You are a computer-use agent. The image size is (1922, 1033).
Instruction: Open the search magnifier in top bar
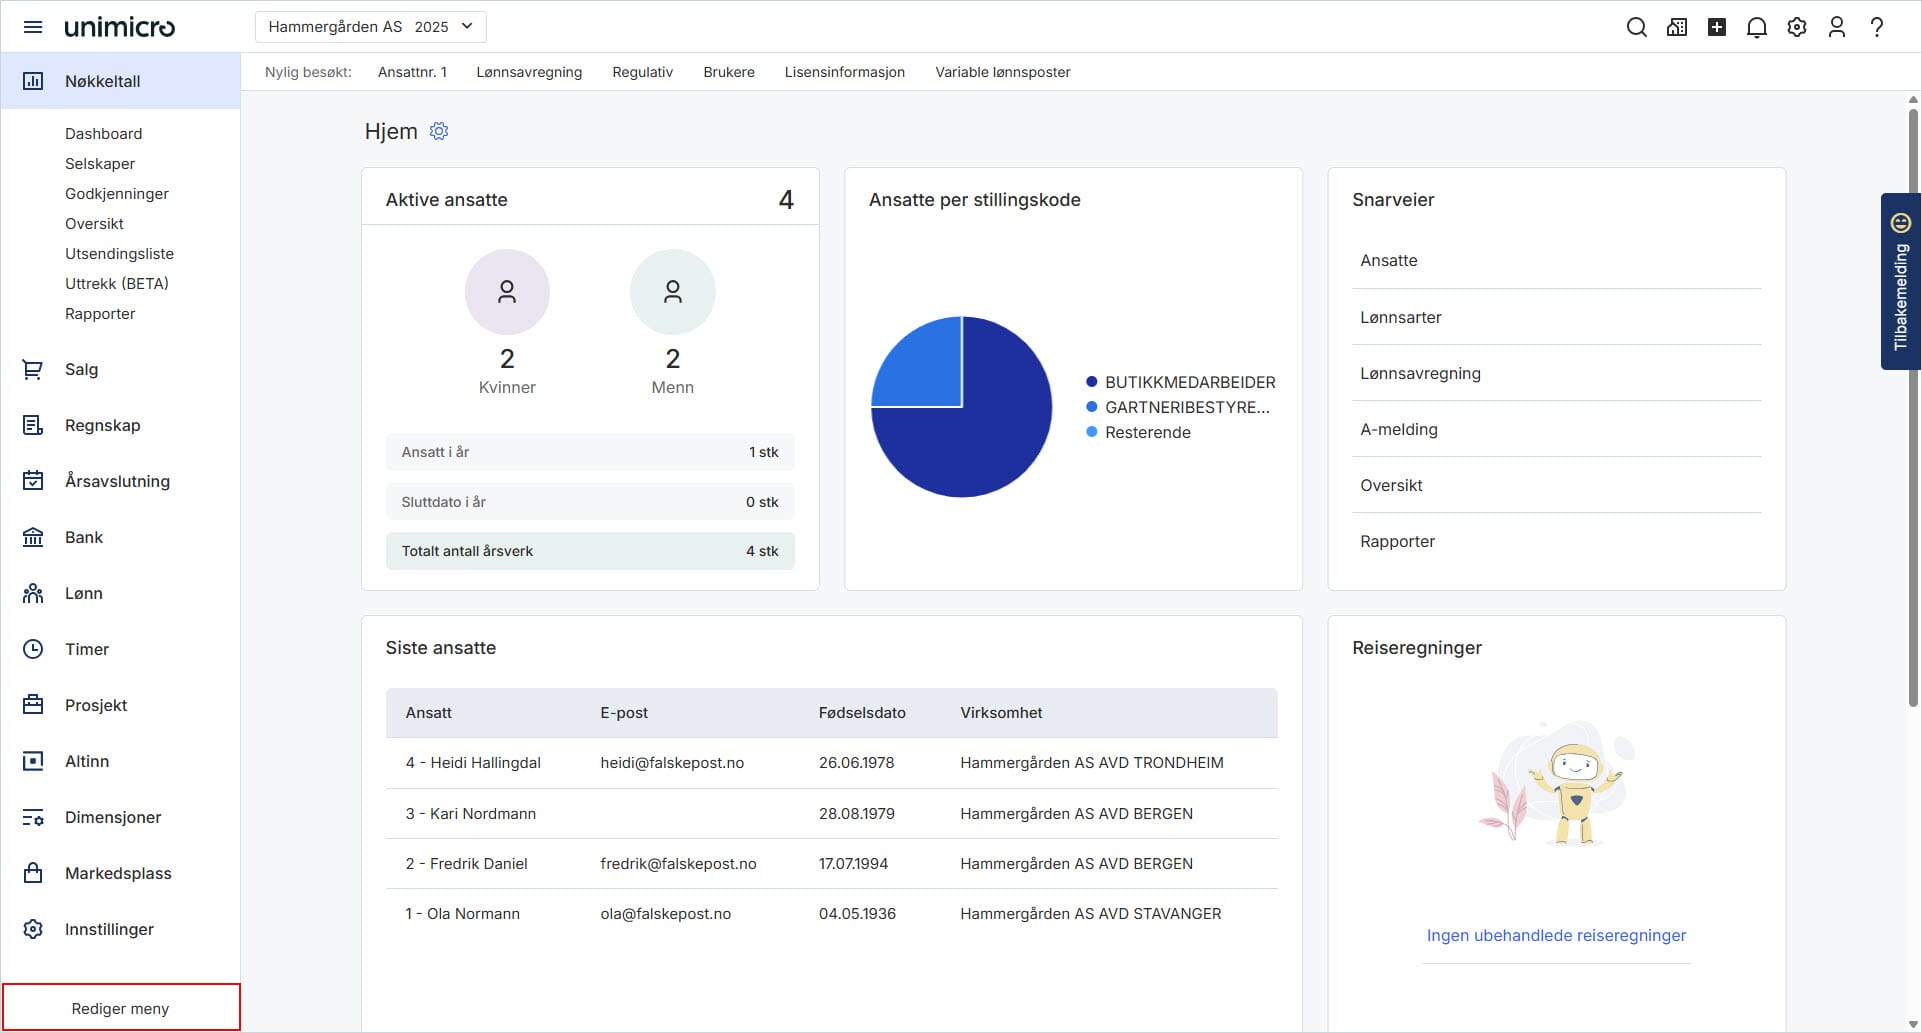tap(1636, 27)
